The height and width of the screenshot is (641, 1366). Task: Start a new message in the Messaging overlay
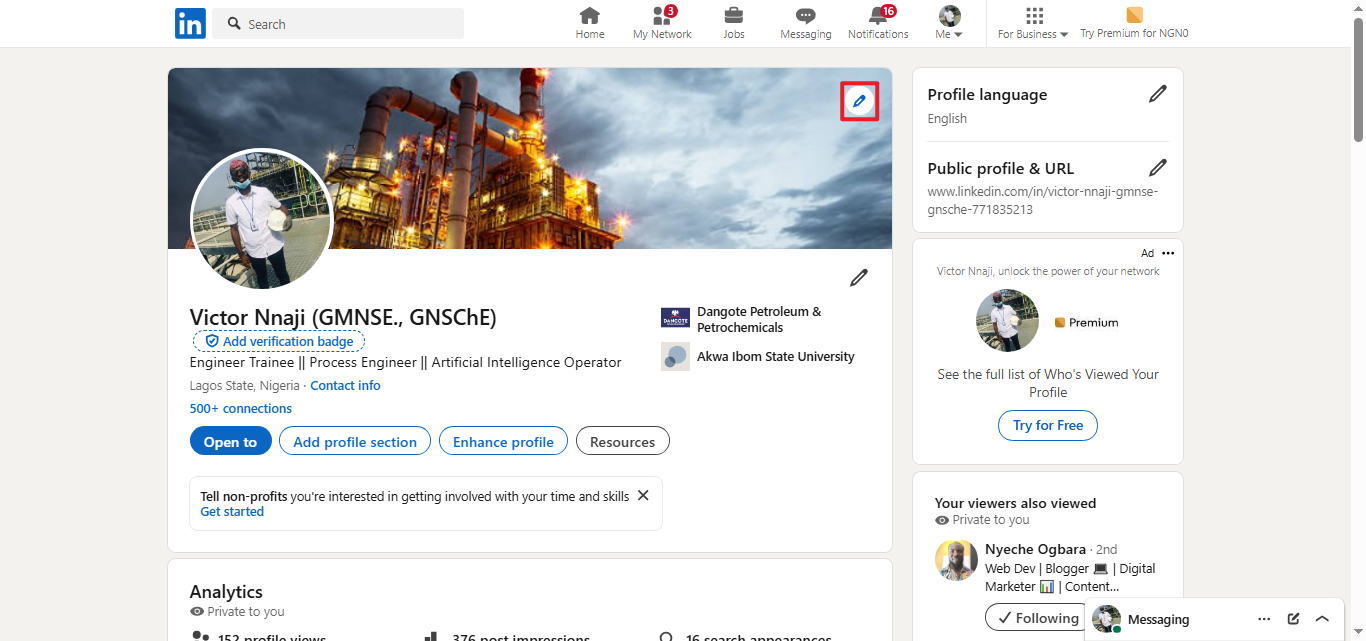click(1293, 618)
